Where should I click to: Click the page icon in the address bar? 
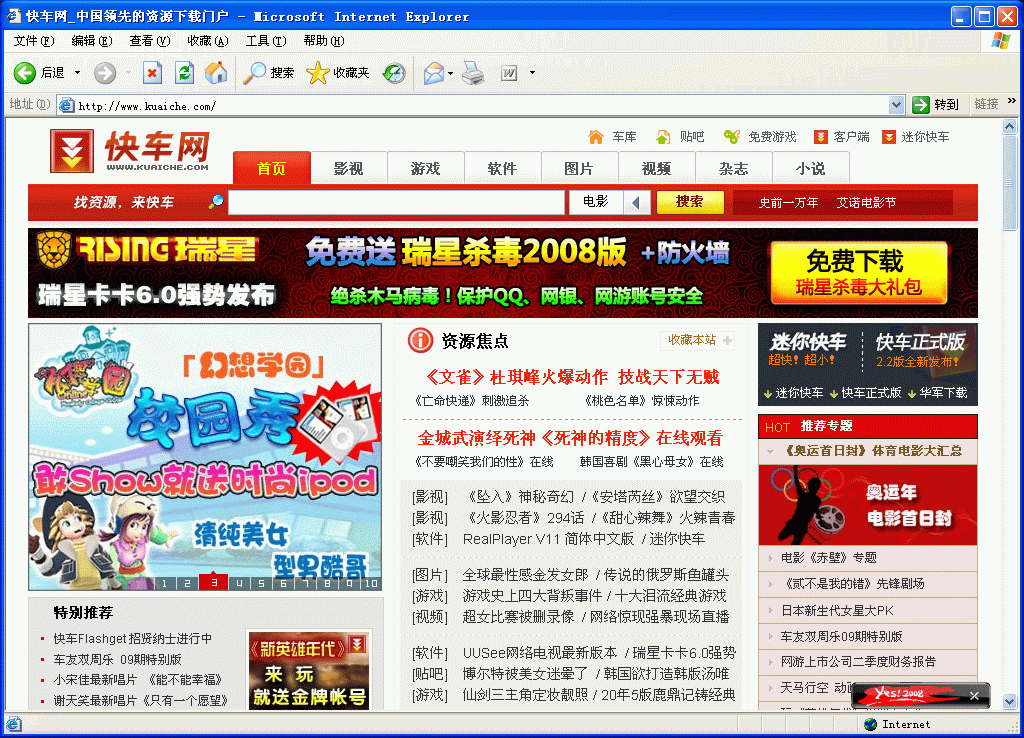click(x=66, y=104)
